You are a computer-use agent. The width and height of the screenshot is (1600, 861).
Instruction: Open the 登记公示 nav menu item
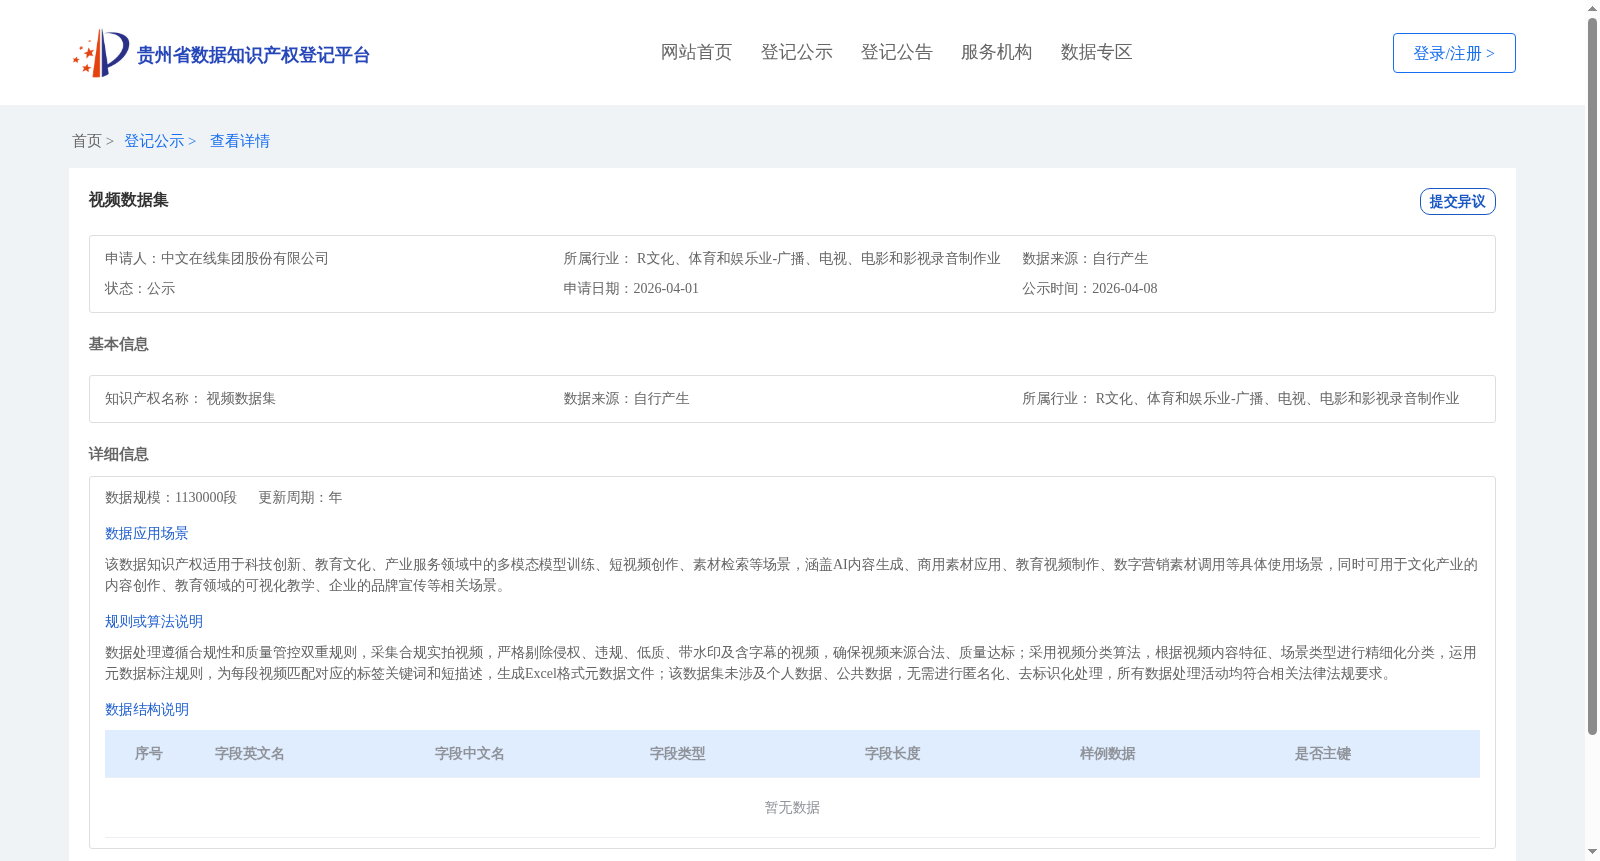796,52
